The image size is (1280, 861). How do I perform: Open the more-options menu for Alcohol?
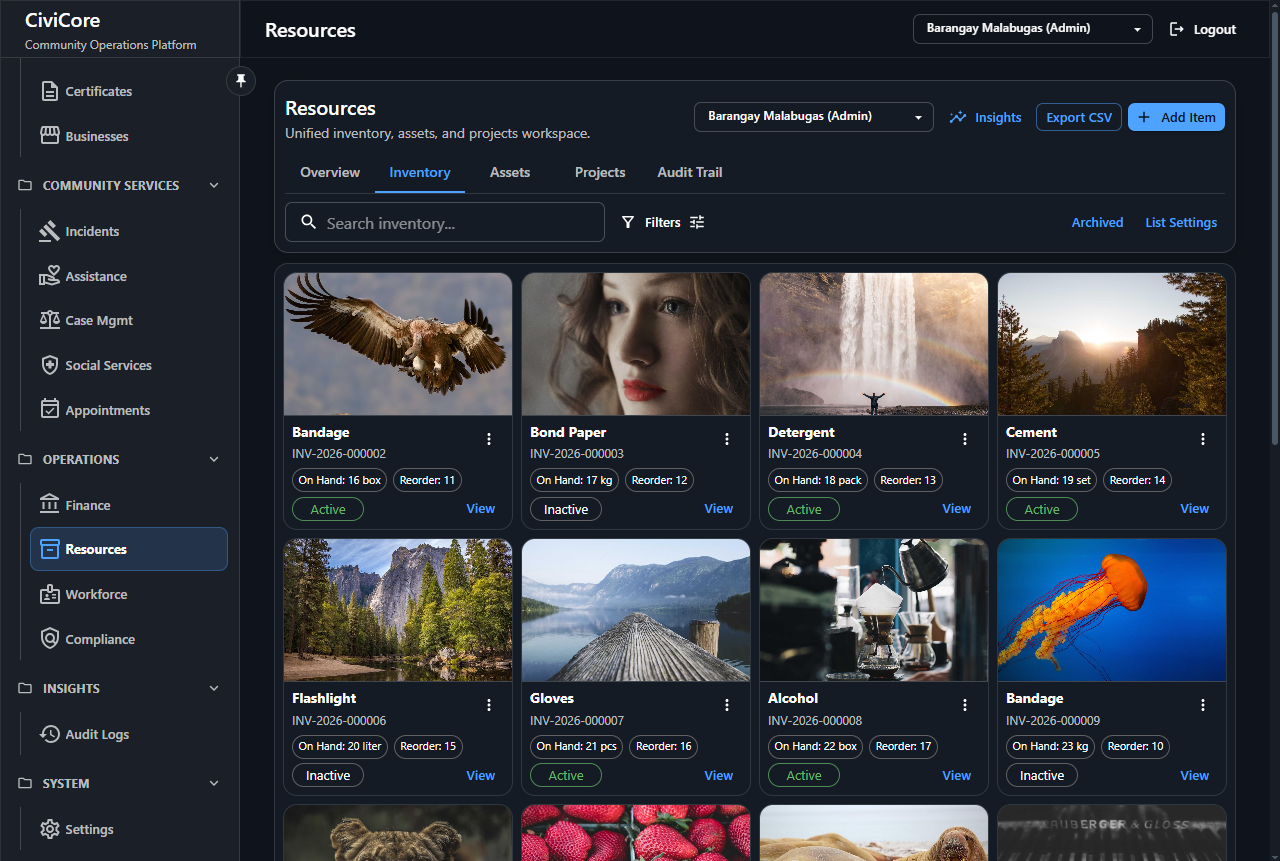click(965, 705)
